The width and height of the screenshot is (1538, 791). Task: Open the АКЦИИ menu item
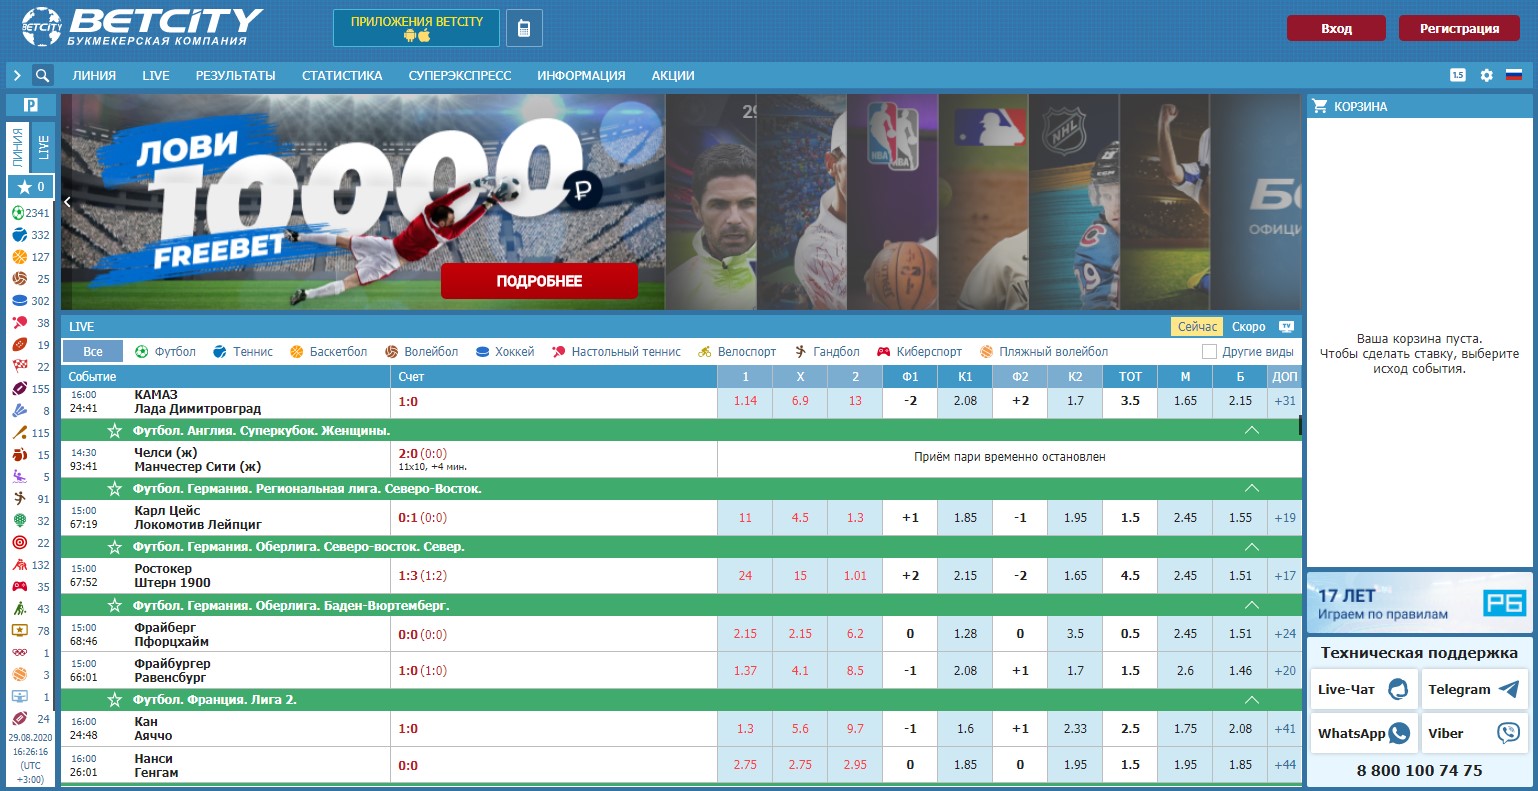673,75
